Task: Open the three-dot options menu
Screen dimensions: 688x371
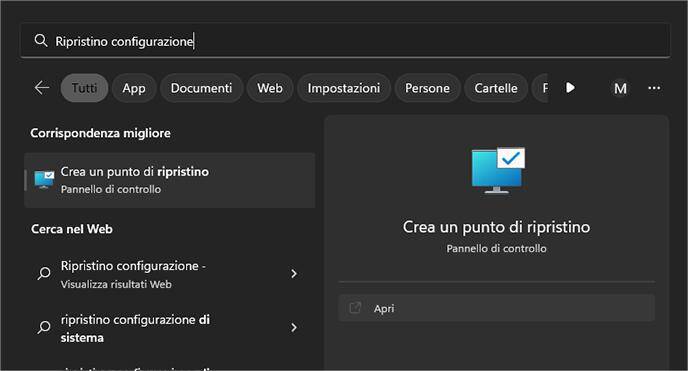Action: [654, 88]
